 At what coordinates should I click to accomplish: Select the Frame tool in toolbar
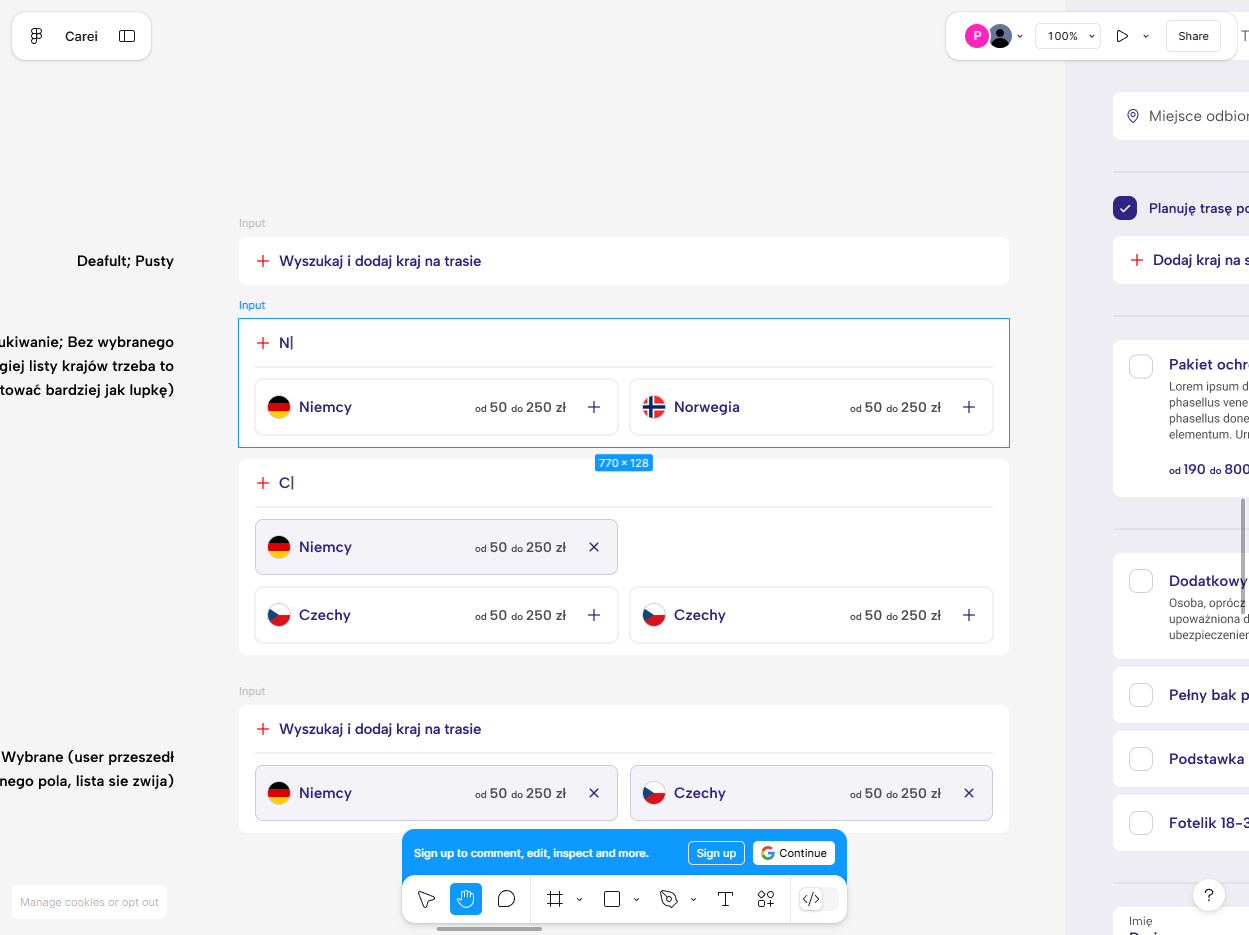pos(555,899)
